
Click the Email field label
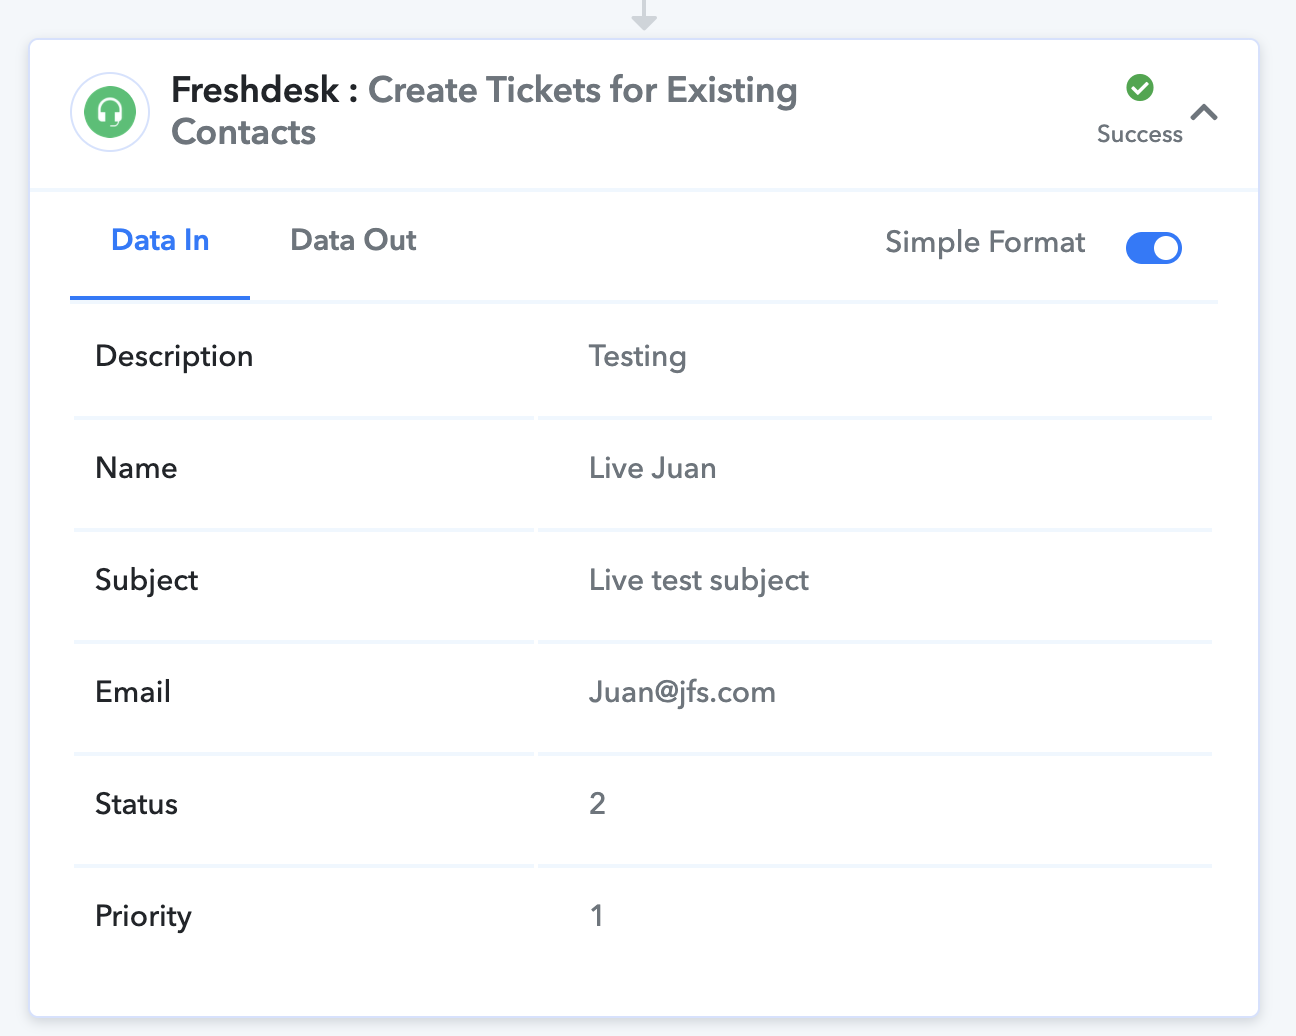(133, 692)
